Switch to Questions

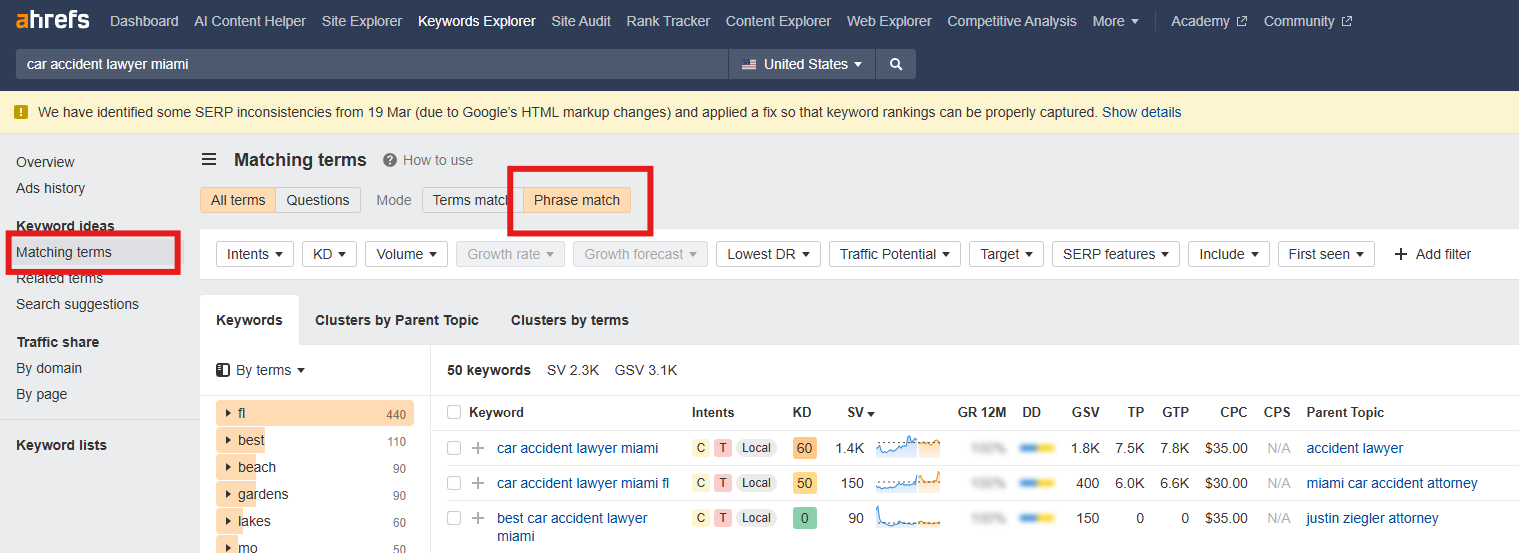[x=318, y=200]
